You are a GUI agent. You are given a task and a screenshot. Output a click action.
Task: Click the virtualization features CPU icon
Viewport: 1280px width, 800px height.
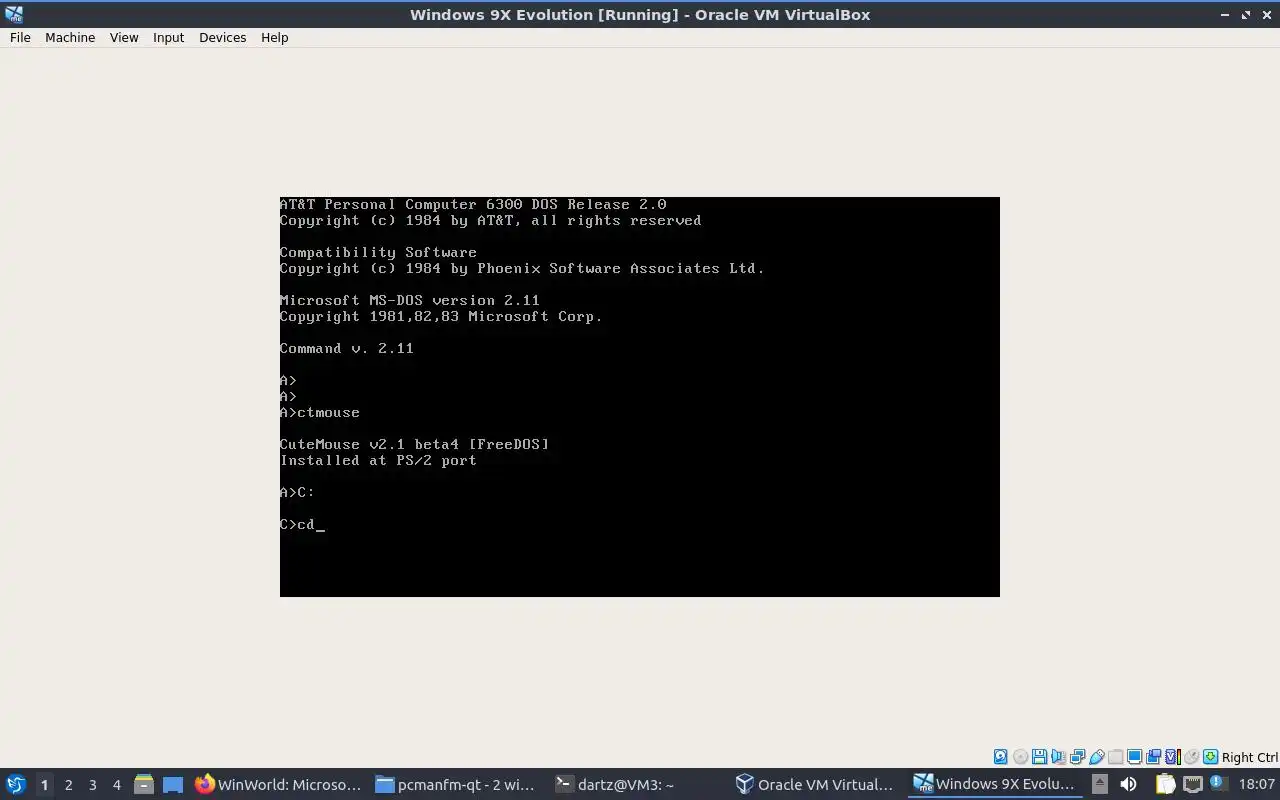click(x=1173, y=757)
